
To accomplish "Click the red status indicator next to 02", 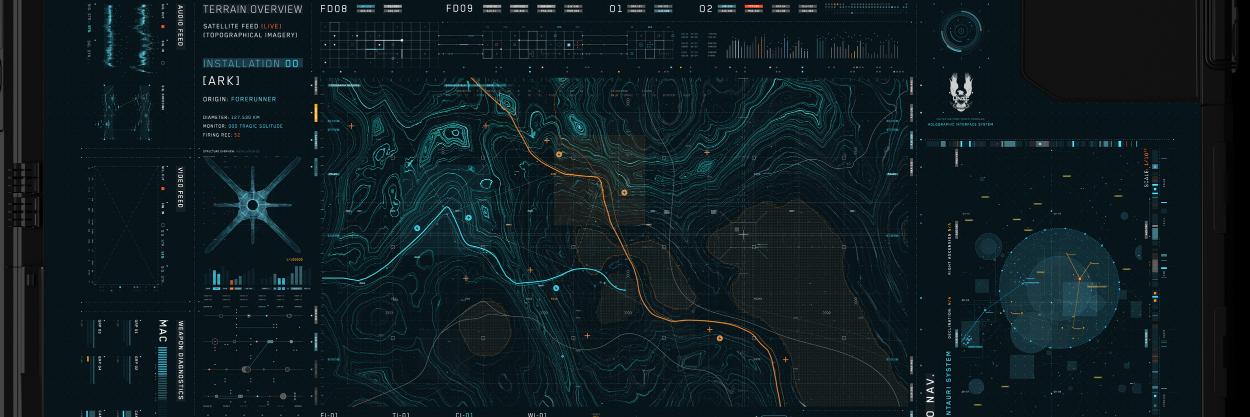I will (753, 6).
